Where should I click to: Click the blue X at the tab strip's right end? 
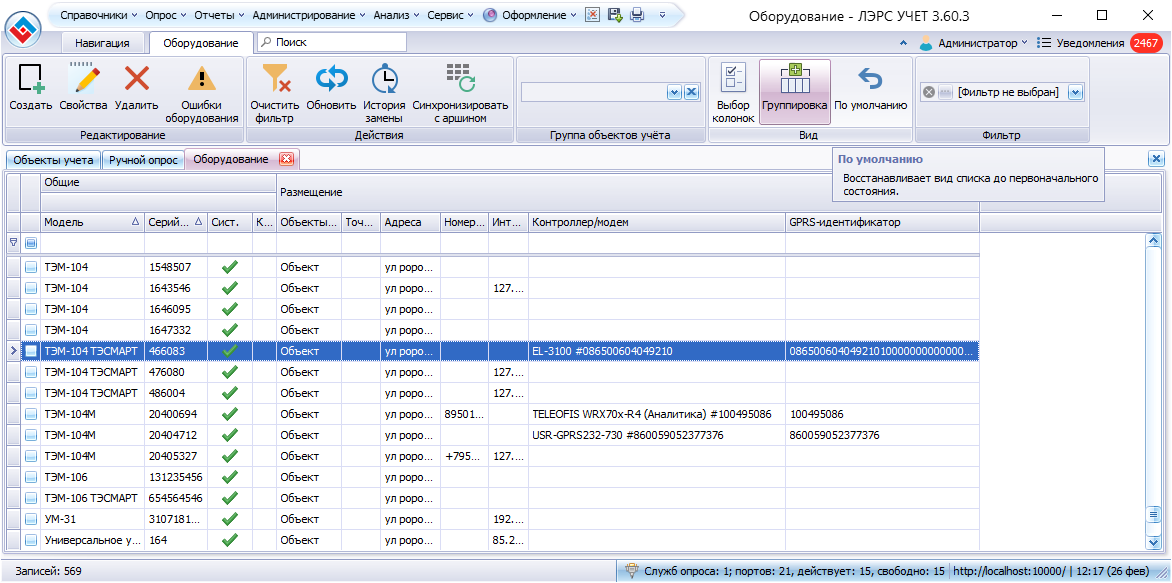pos(1156,158)
